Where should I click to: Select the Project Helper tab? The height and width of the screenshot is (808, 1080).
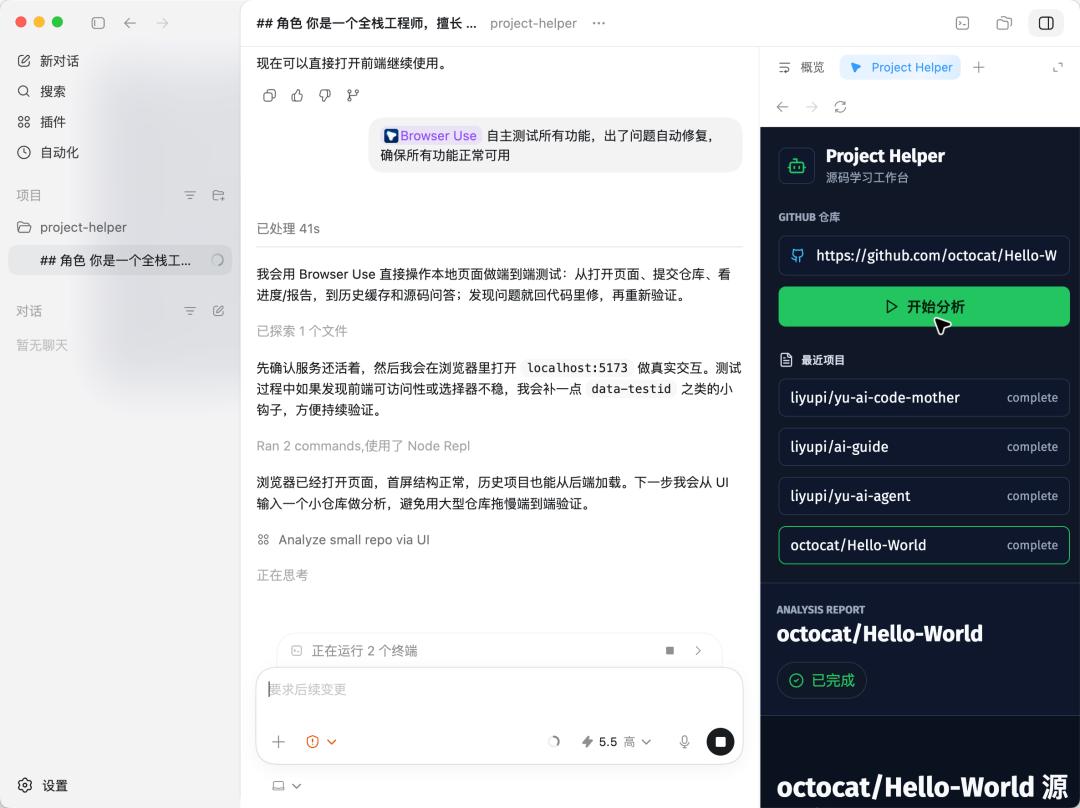point(900,68)
